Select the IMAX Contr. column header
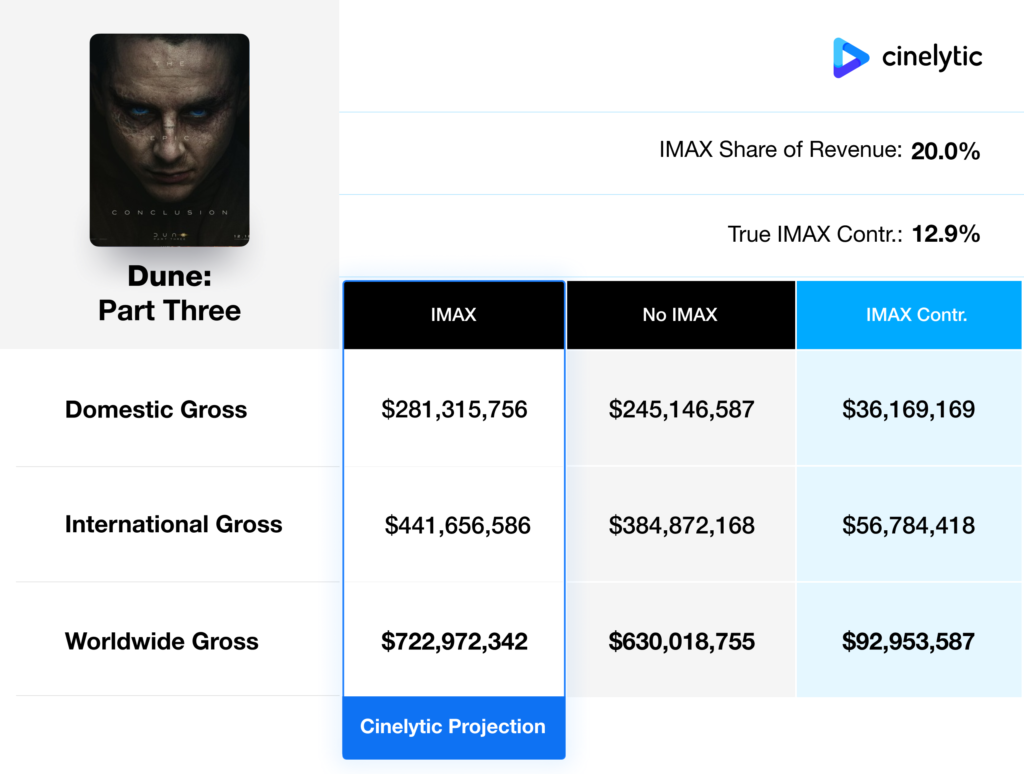1024x774 pixels. 909,315
